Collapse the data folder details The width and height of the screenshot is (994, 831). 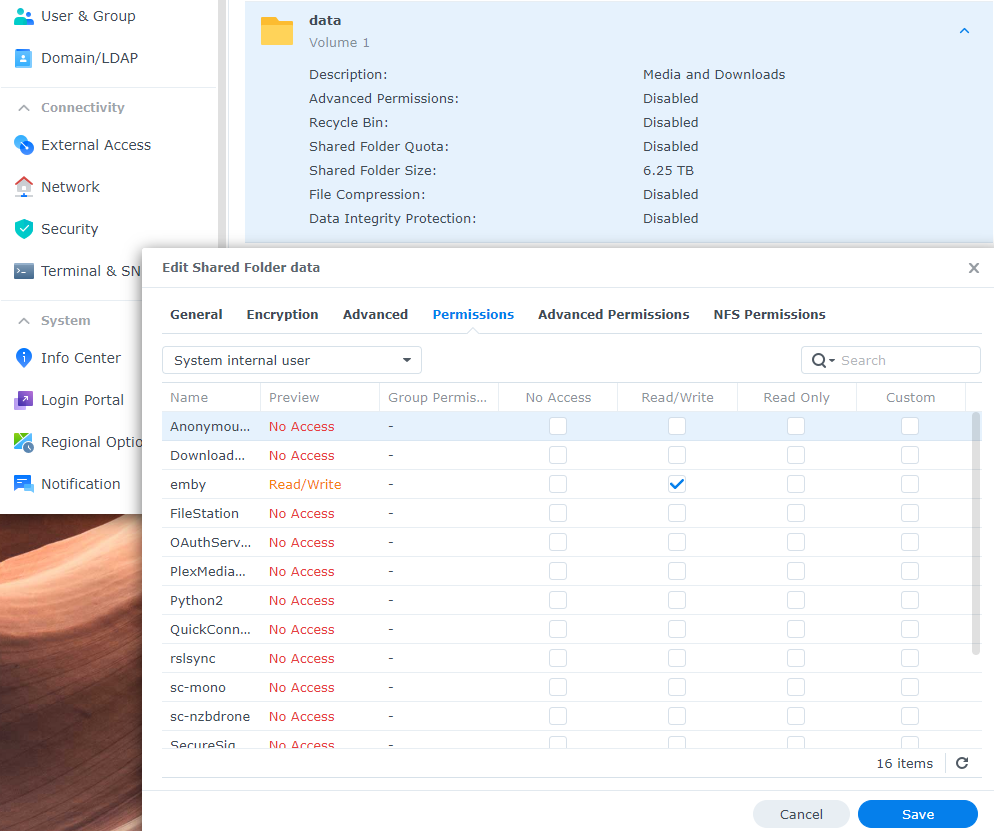point(964,31)
